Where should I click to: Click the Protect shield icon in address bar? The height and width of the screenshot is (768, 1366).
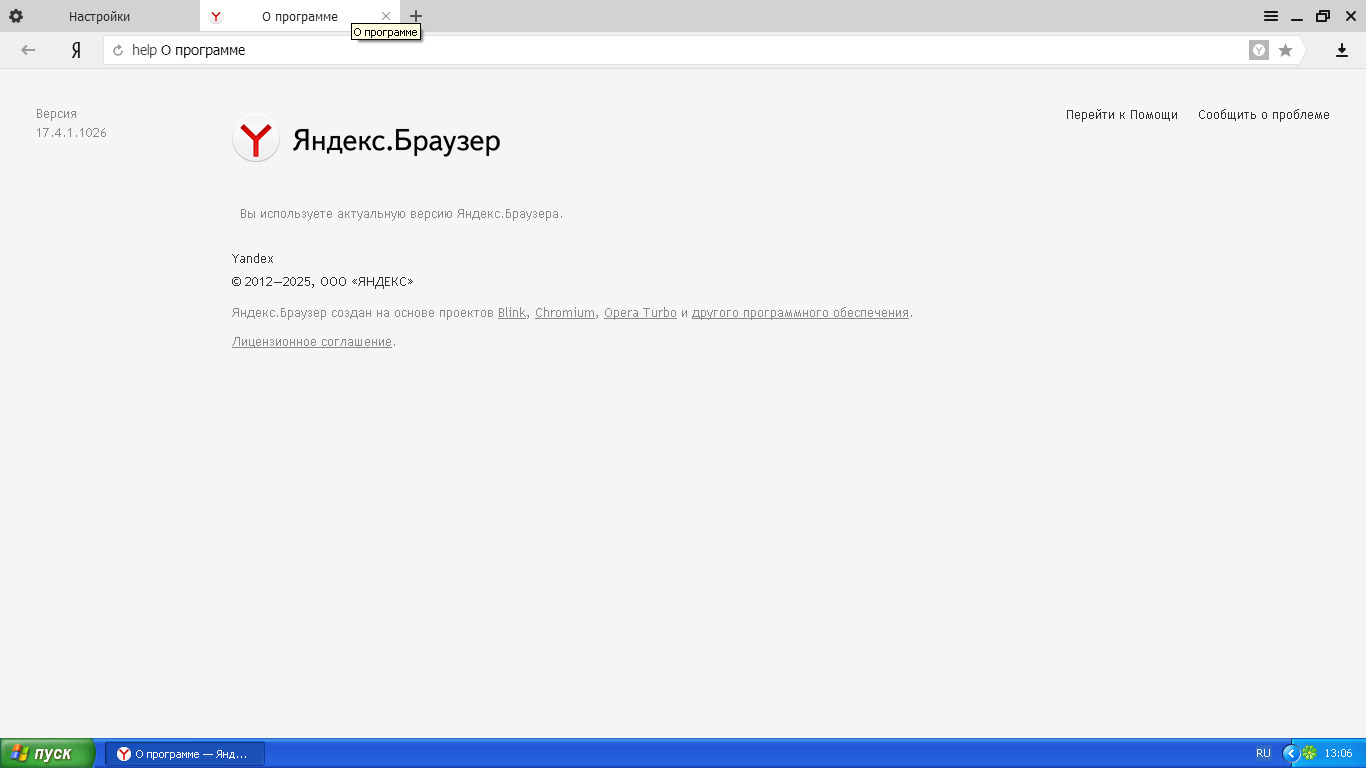coord(1259,50)
